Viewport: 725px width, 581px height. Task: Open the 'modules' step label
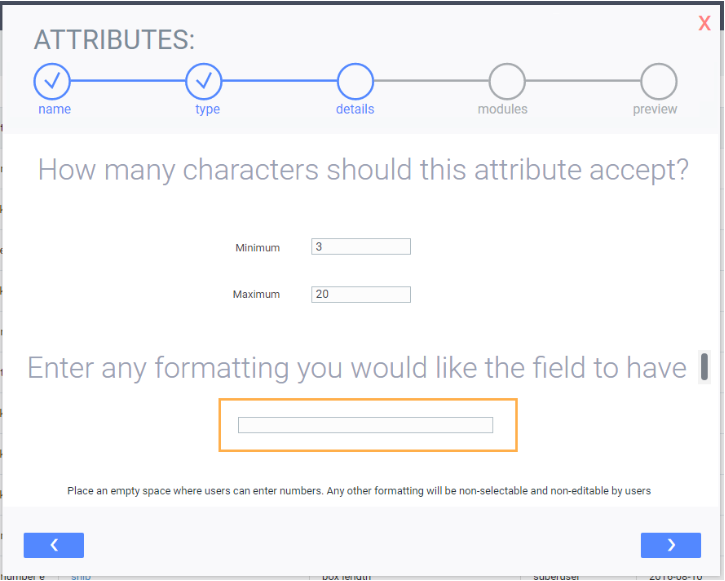(503, 109)
